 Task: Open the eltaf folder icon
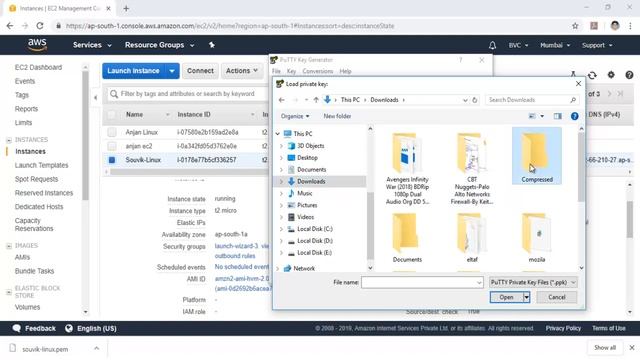tap(472, 233)
